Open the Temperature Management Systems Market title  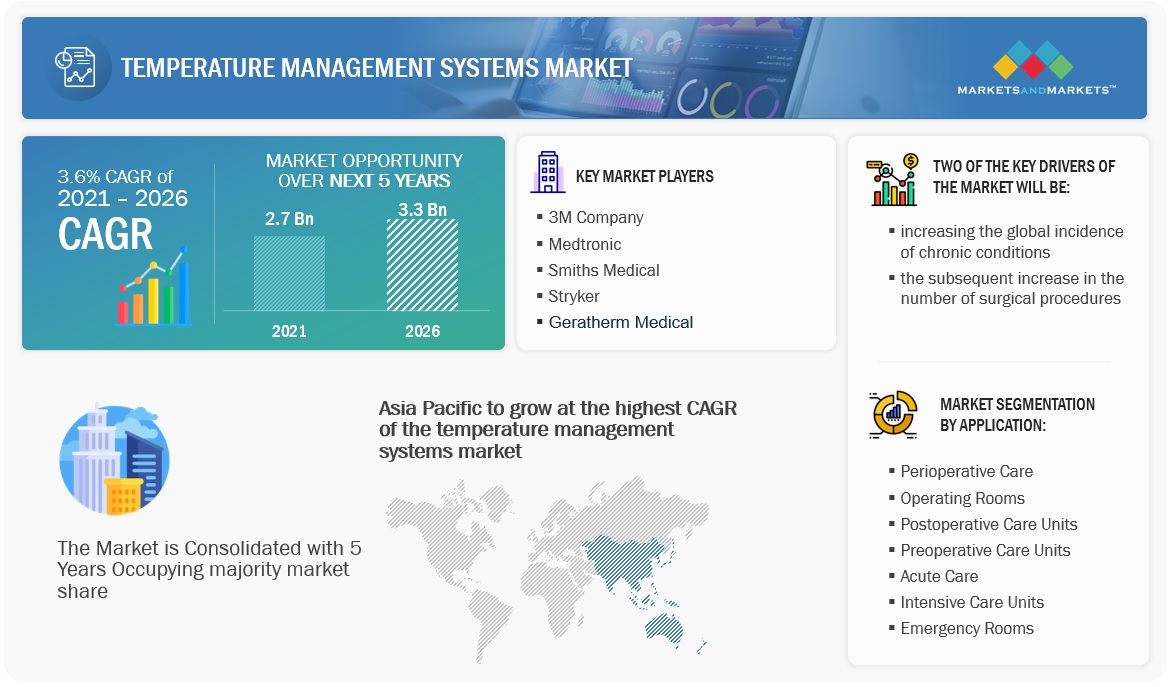pos(375,68)
